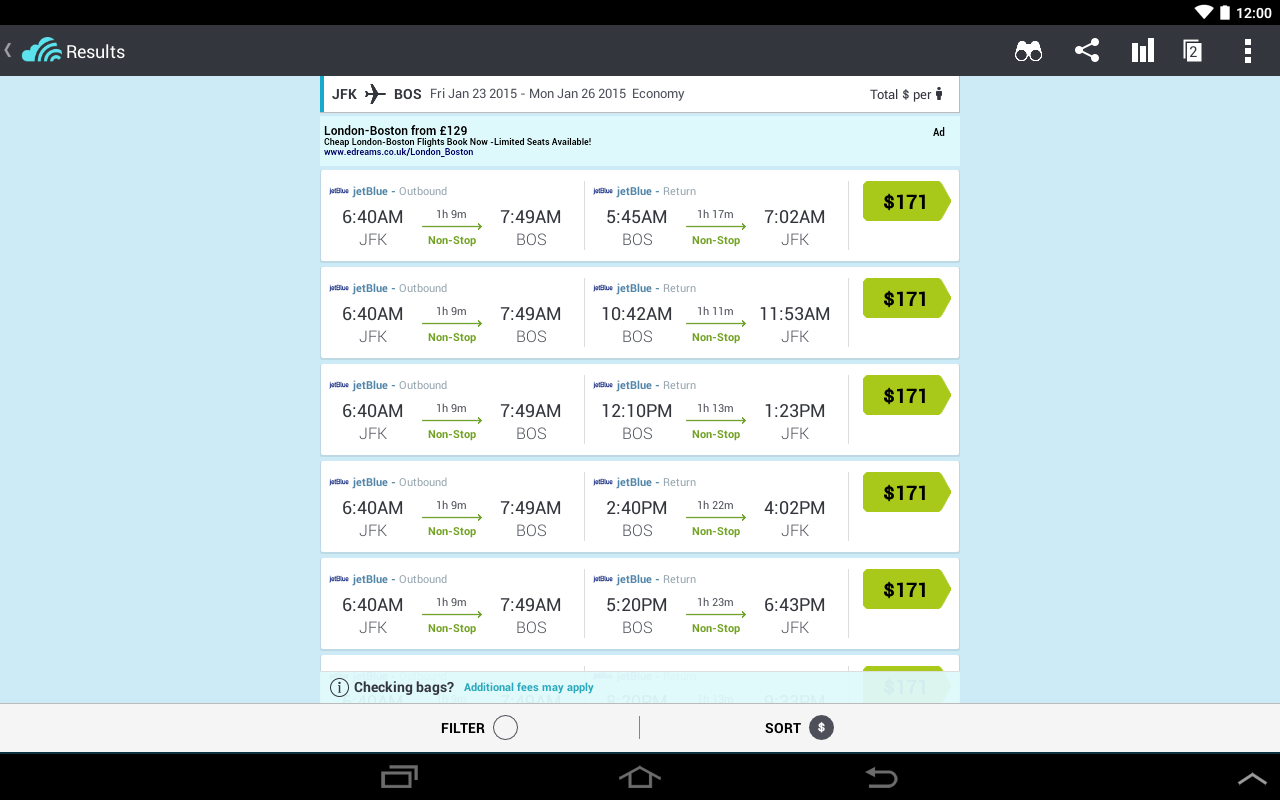Screen dimensions: 1280x800
Task: Tap the 6:43PM JFK arrival time
Action: pyautogui.click(x=795, y=605)
